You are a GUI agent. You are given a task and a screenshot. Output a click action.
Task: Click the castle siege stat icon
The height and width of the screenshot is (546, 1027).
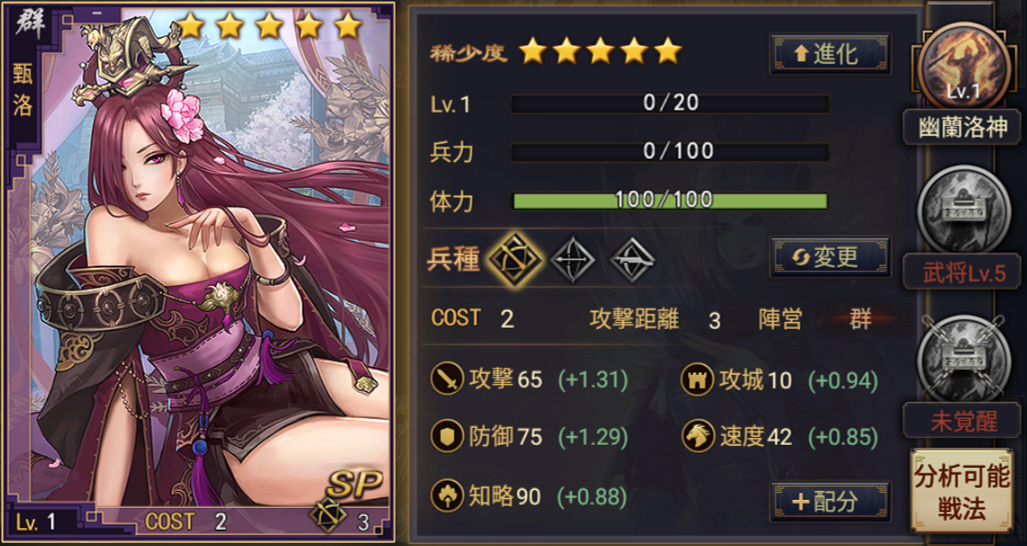click(x=697, y=380)
